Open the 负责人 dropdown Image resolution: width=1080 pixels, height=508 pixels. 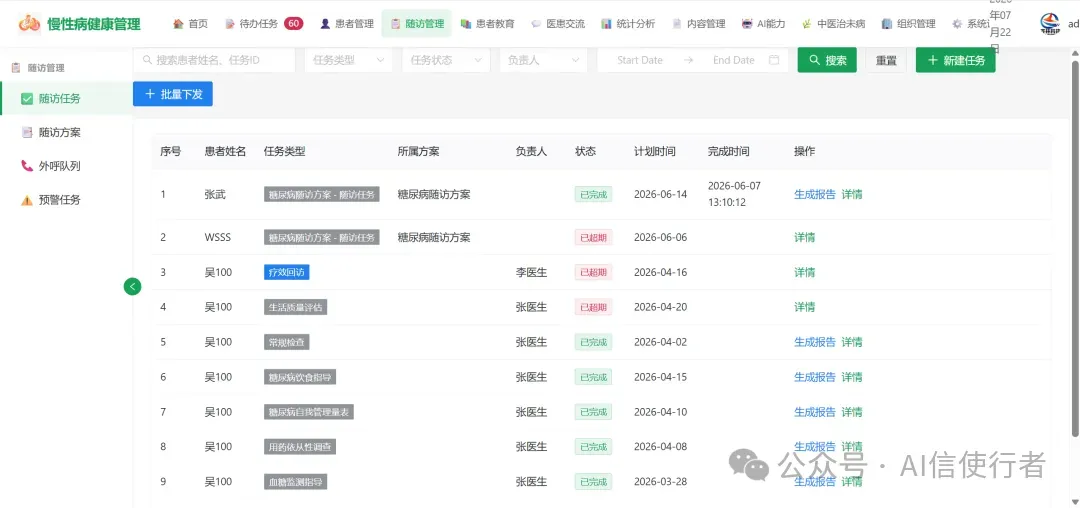[x=543, y=60]
